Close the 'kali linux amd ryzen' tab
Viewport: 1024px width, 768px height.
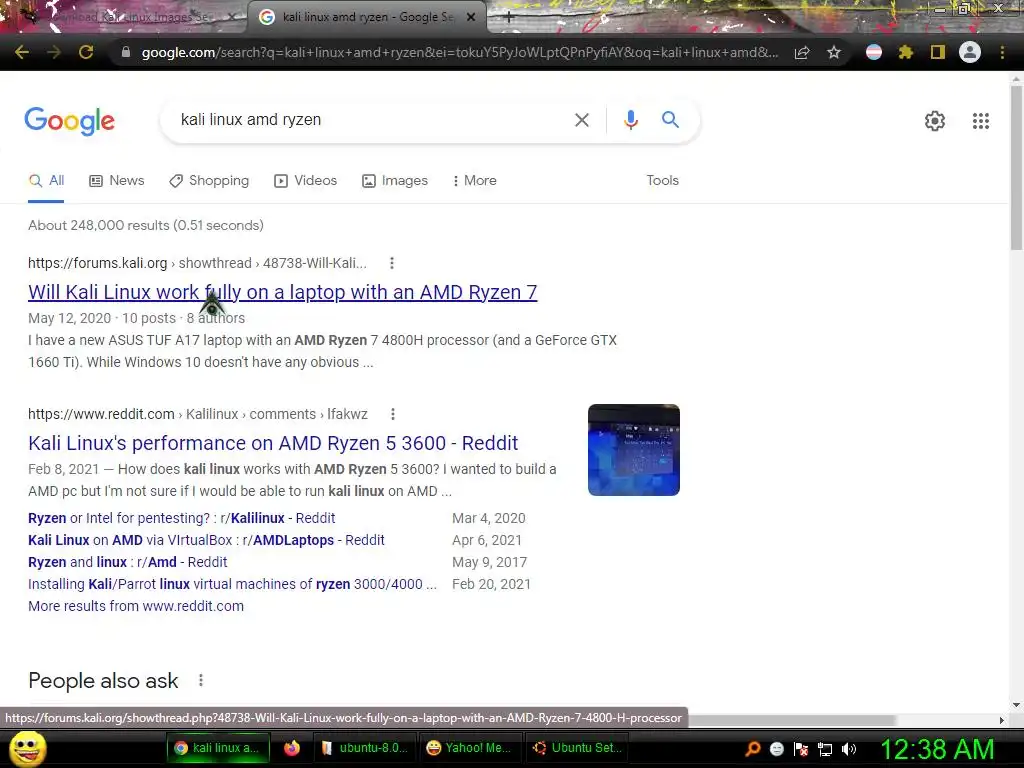click(x=471, y=18)
